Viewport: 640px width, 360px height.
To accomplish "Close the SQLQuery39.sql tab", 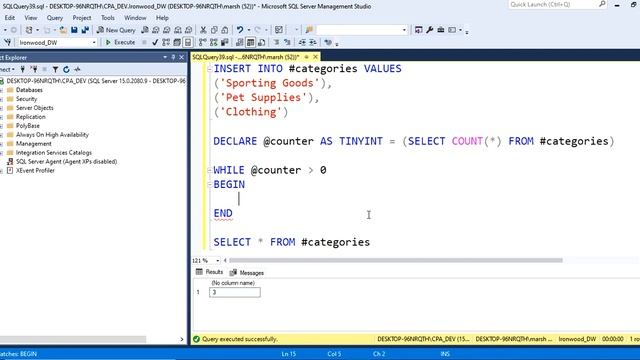I will (x=316, y=57).
